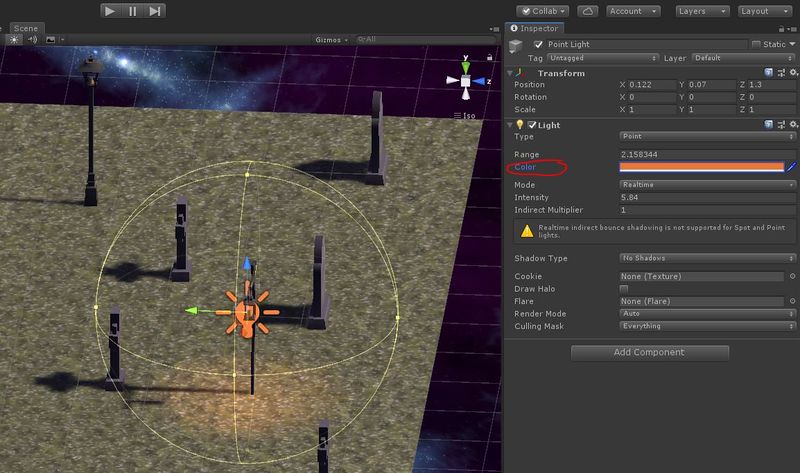Open the Tag dropdown showing Untagged
This screenshot has height=473, width=800.
click(x=603, y=58)
